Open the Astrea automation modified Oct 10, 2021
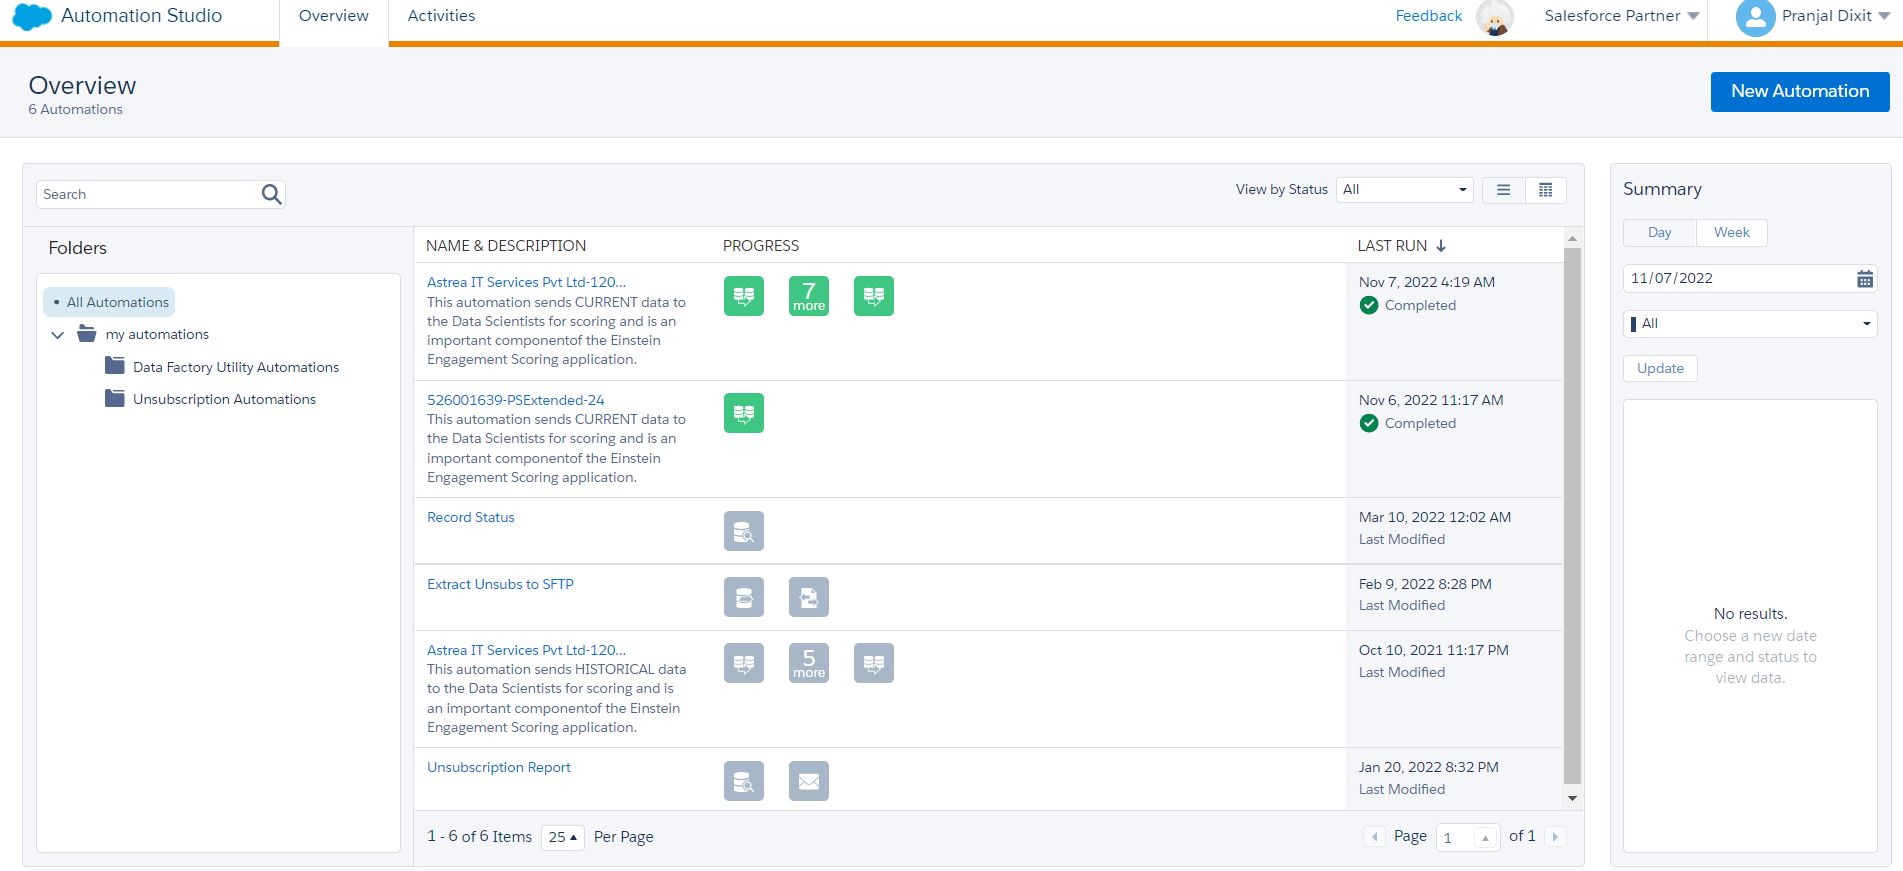1903x871 pixels. [x=526, y=650]
